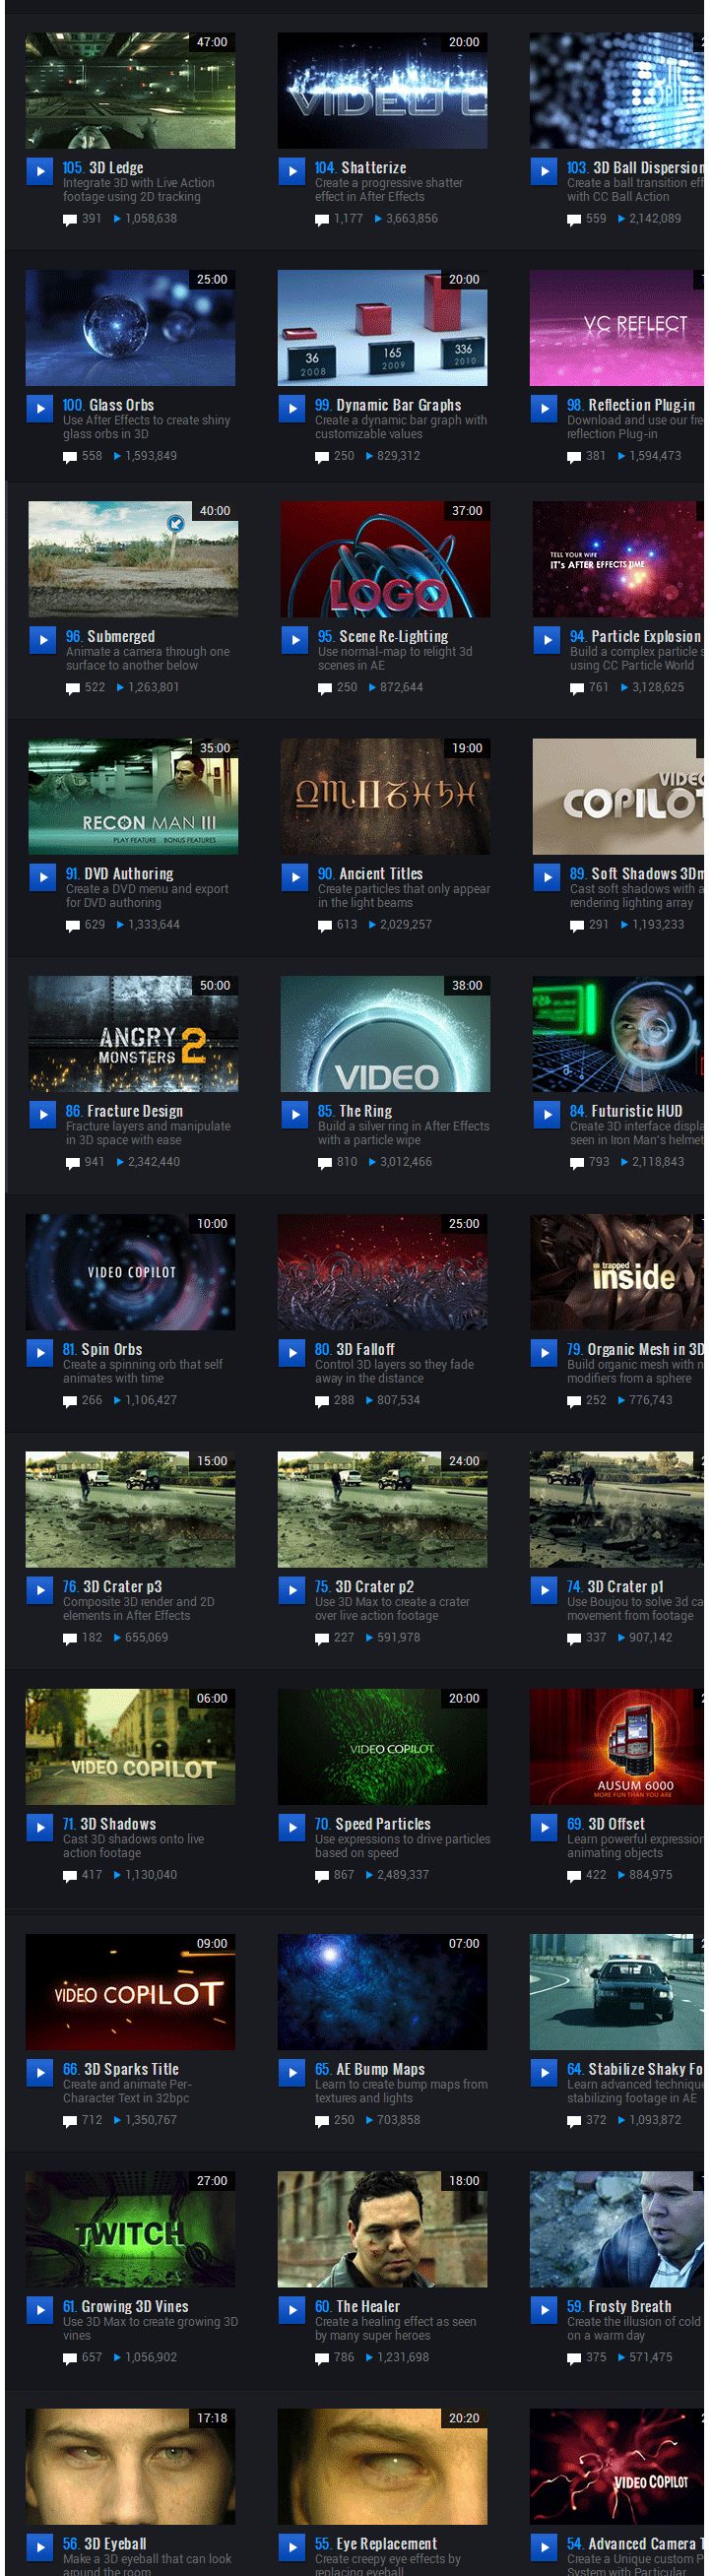Screen dimensions: 711x2576
Task: Open the 3D Ledge video thumbnail
Action: 131,90
